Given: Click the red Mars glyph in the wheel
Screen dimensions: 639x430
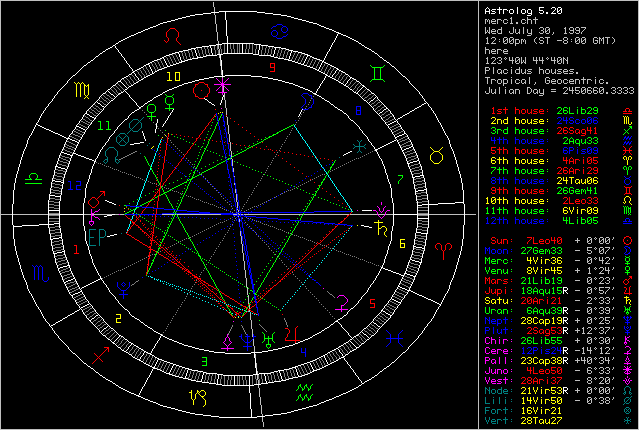Looking at the screenshot, I should tap(96, 199).
